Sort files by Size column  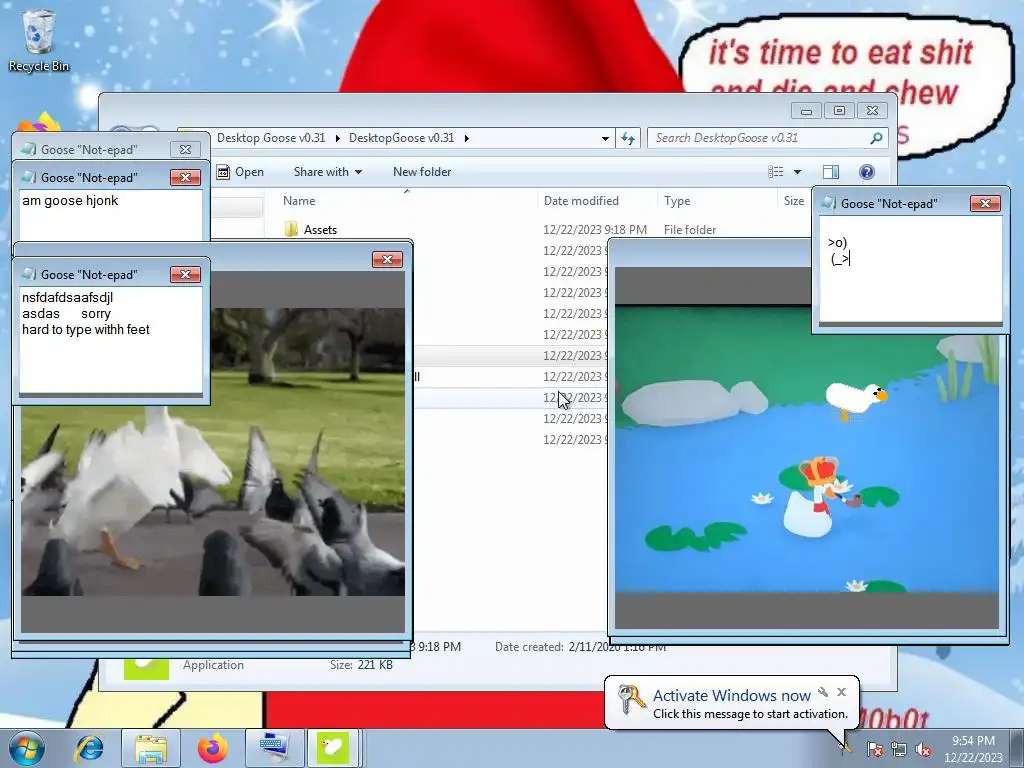click(x=794, y=200)
